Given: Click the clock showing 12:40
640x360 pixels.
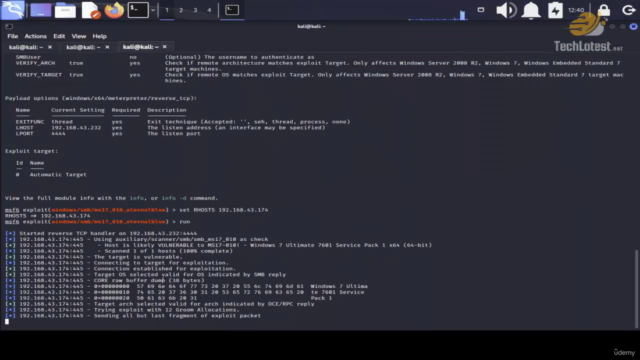Looking at the screenshot, I should [x=576, y=10].
